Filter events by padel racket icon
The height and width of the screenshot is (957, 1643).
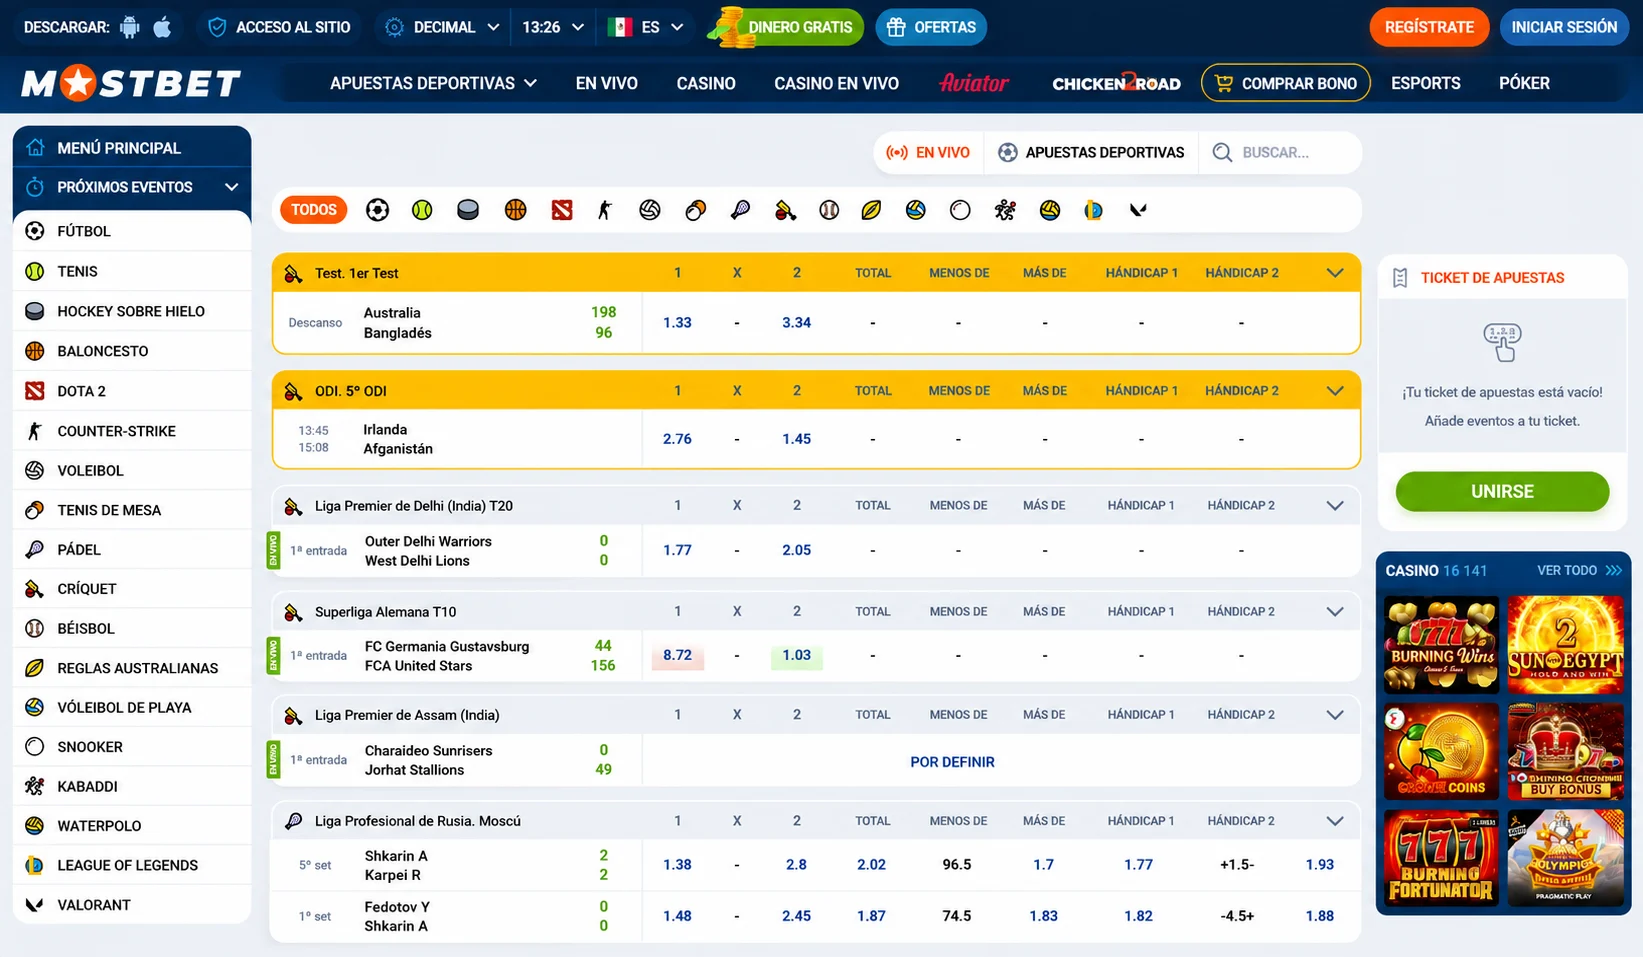pyautogui.click(x=740, y=210)
